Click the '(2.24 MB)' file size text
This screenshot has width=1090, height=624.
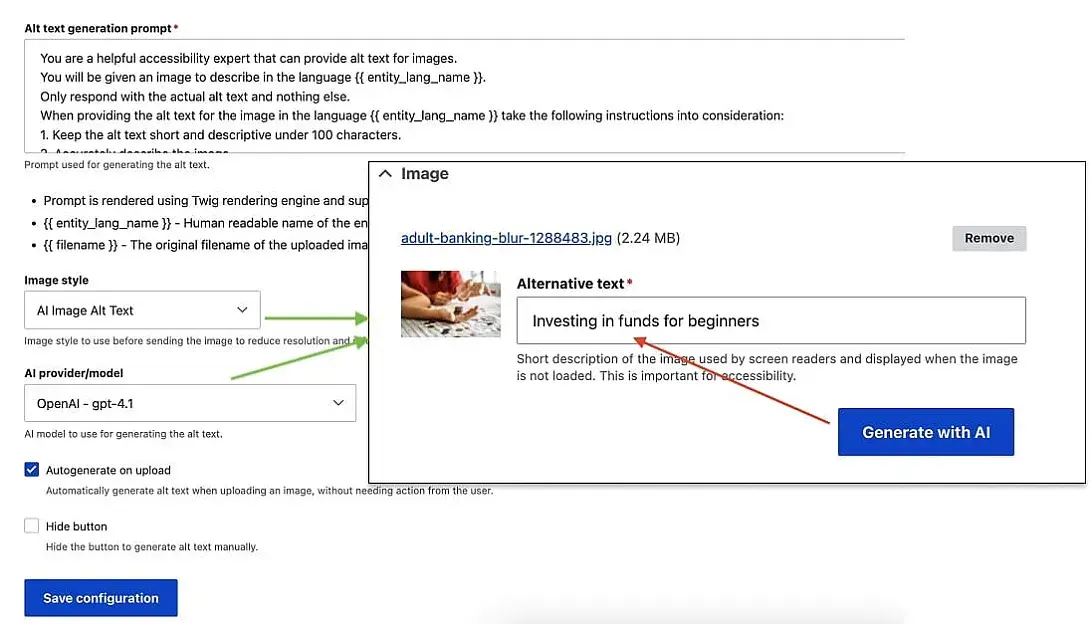coord(648,238)
